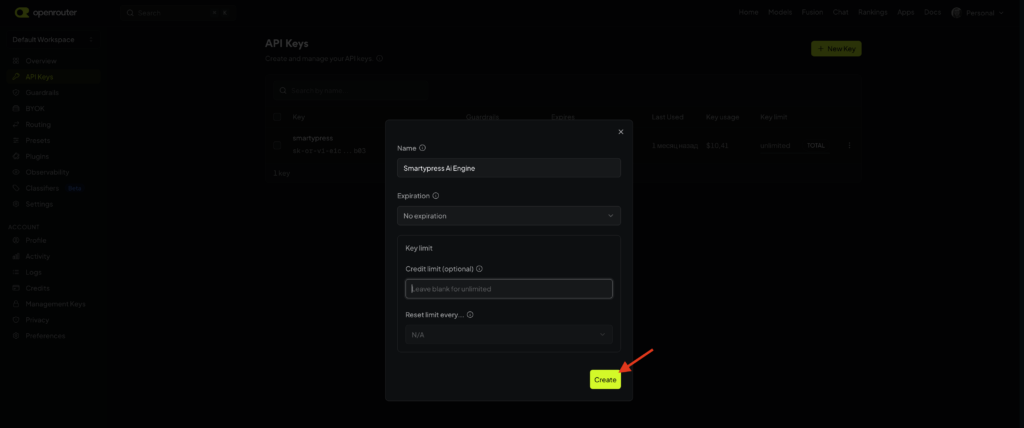Image resolution: width=1024 pixels, height=428 pixels.
Task: Open the three-dot menu for smartypress key
Action: [x=849, y=145]
